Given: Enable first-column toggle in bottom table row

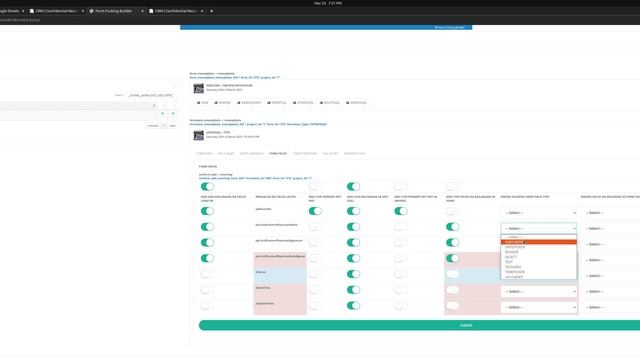Looking at the screenshot, I should click(207, 305).
